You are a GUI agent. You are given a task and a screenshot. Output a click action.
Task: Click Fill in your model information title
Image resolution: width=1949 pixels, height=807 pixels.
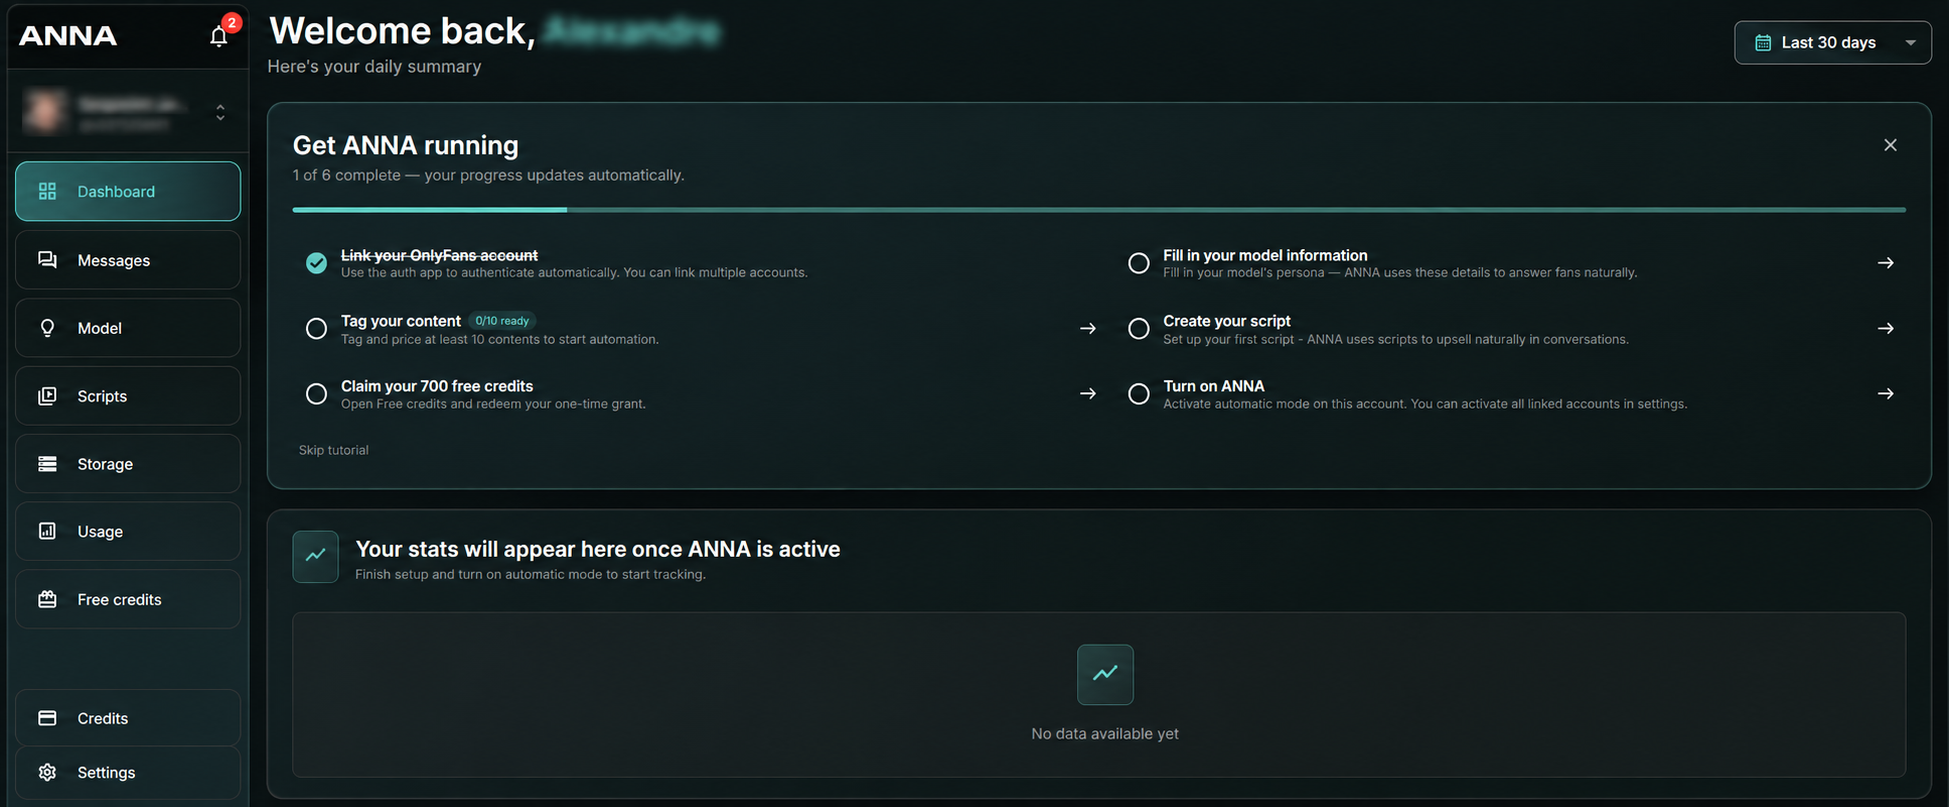pyautogui.click(x=1265, y=255)
